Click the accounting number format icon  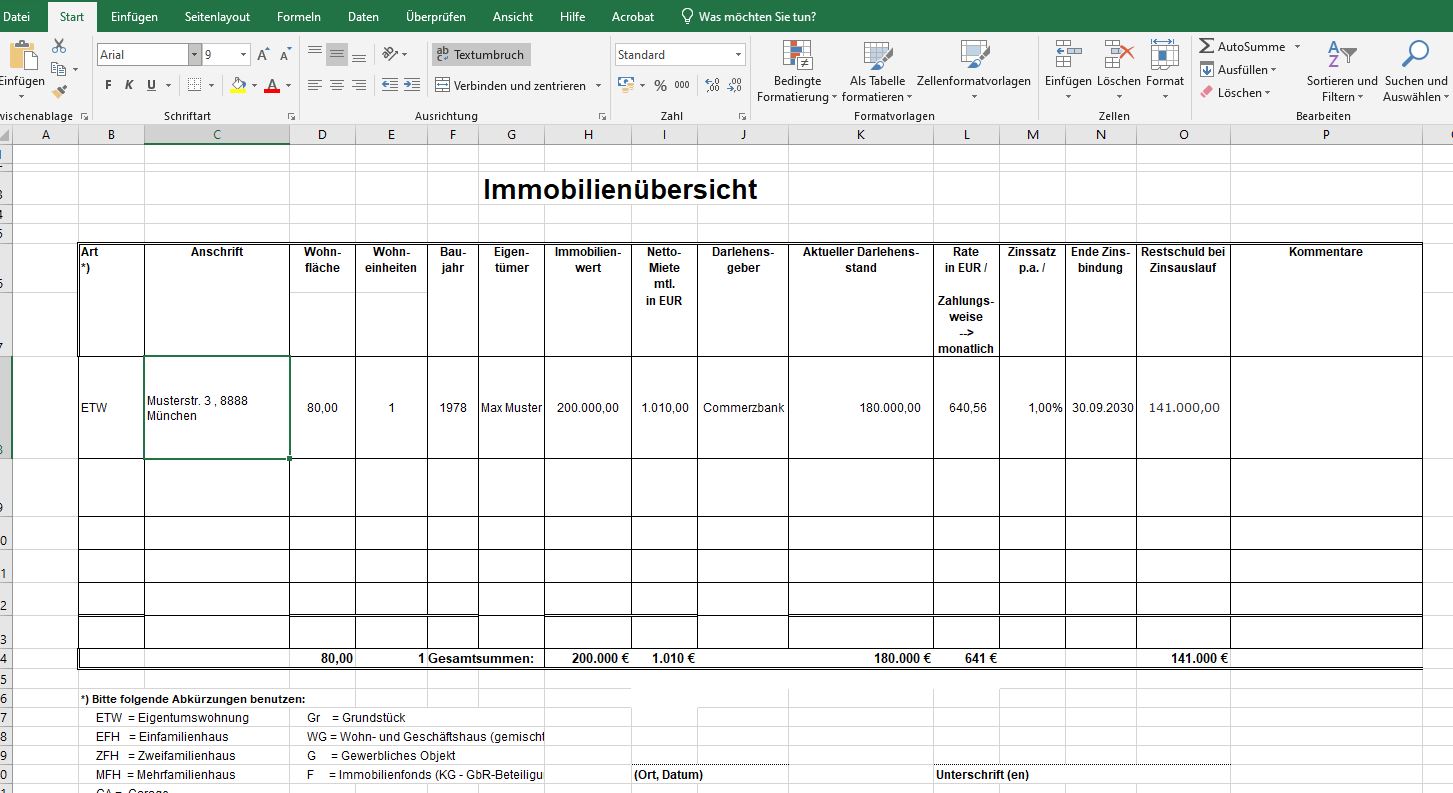(626, 86)
